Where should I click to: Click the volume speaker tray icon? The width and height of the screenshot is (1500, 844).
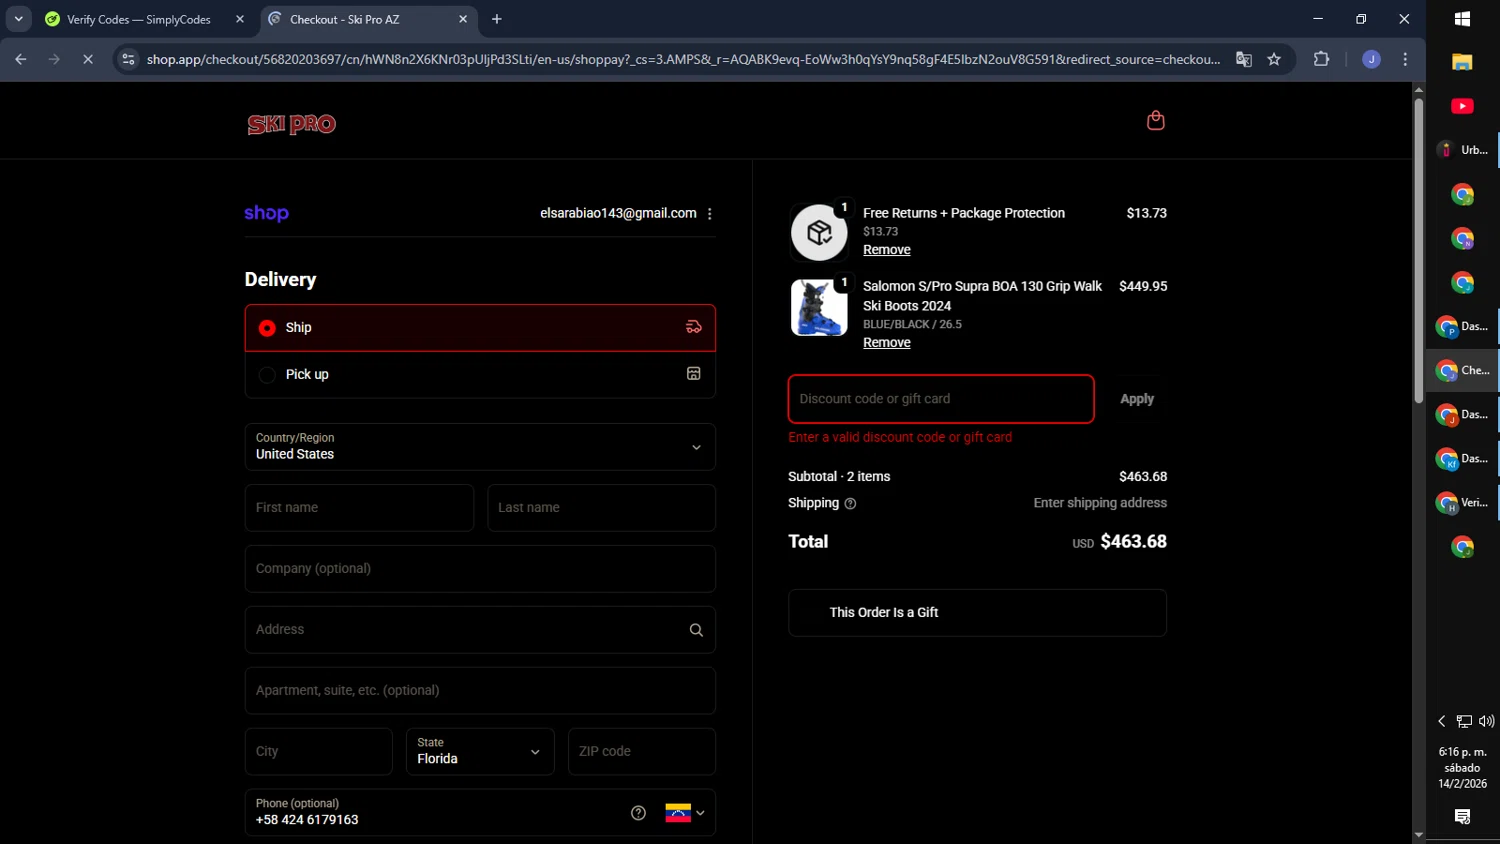click(1487, 721)
